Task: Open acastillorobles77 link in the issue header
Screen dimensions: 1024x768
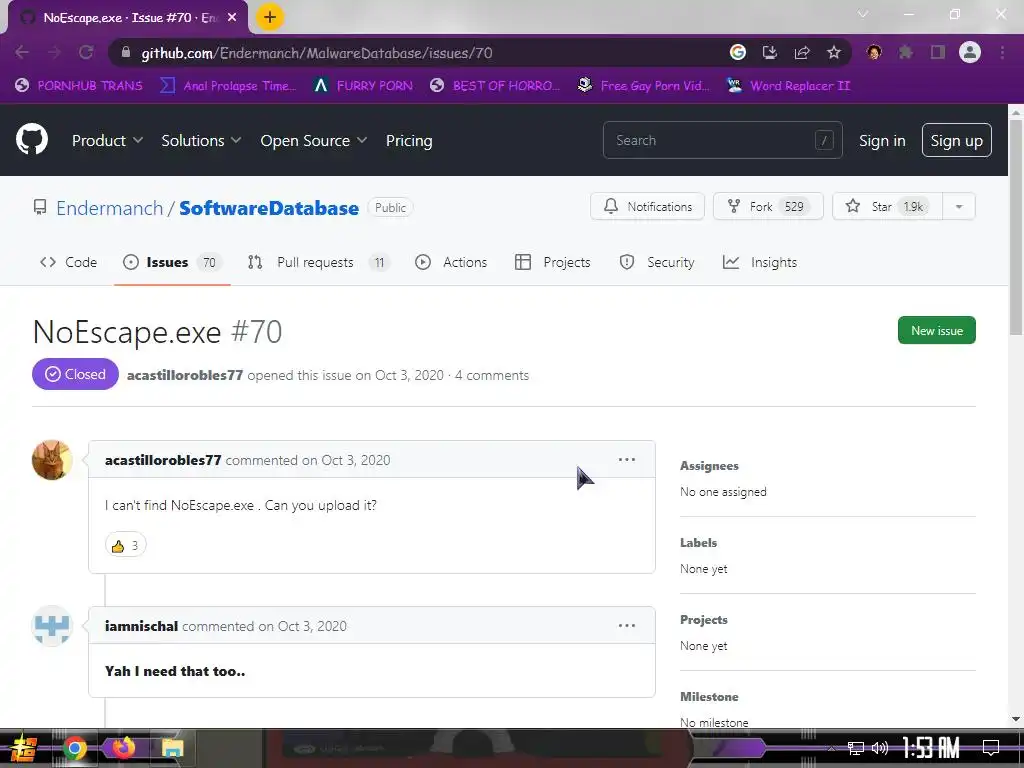Action: [185, 375]
